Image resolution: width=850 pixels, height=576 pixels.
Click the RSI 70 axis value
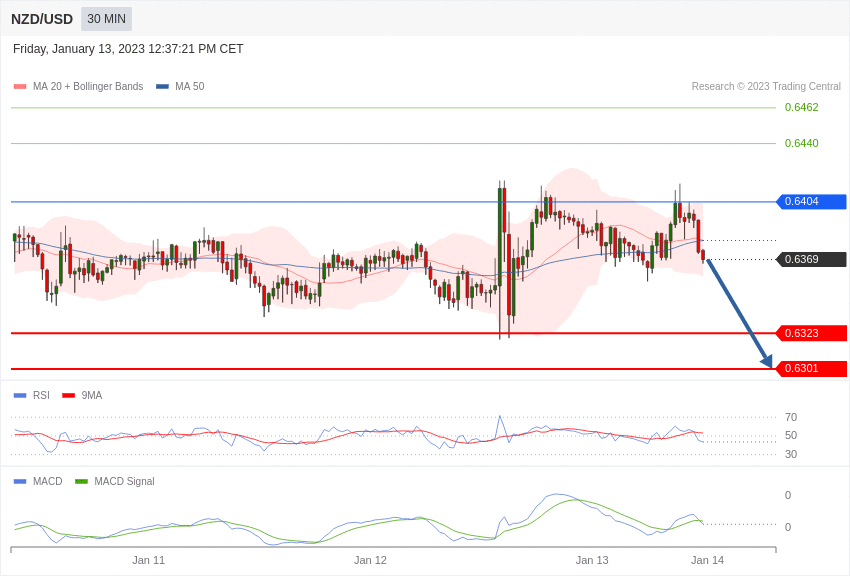point(791,417)
